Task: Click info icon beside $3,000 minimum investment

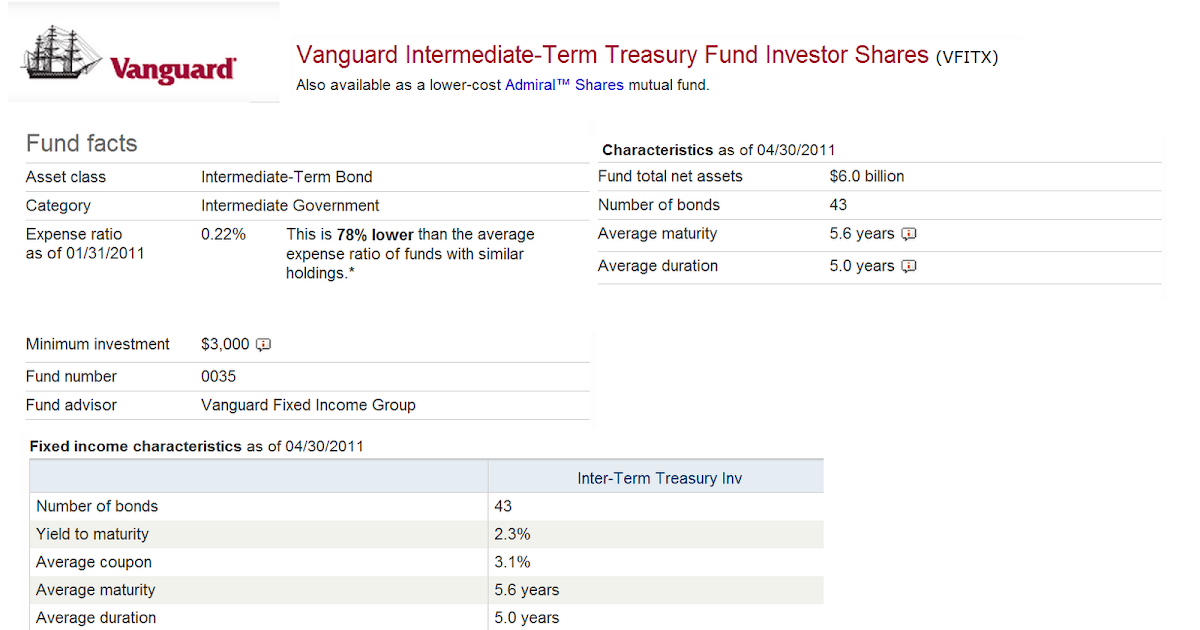Action: (x=264, y=345)
